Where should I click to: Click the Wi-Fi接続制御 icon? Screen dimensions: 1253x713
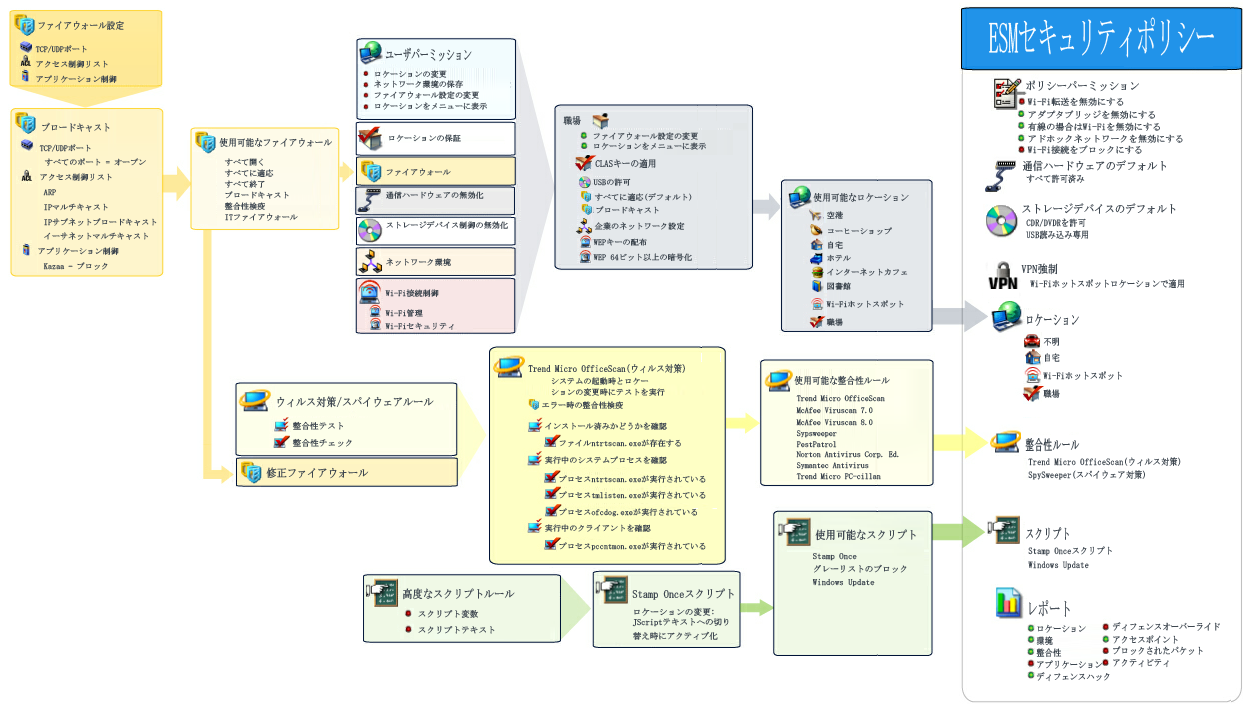pyautogui.click(x=370, y=293)
